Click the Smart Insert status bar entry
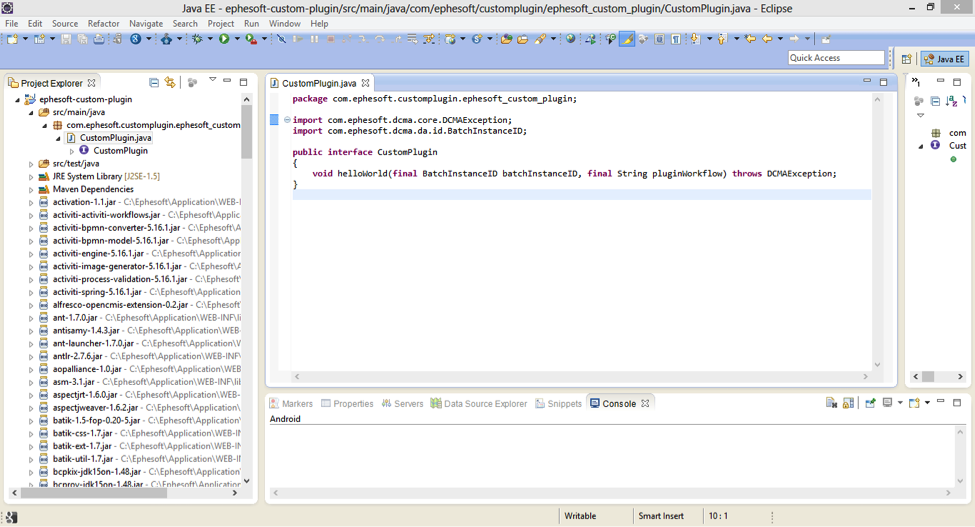This screenshot has width=975, height=527. pyautogui.click(x=660, y=516)
